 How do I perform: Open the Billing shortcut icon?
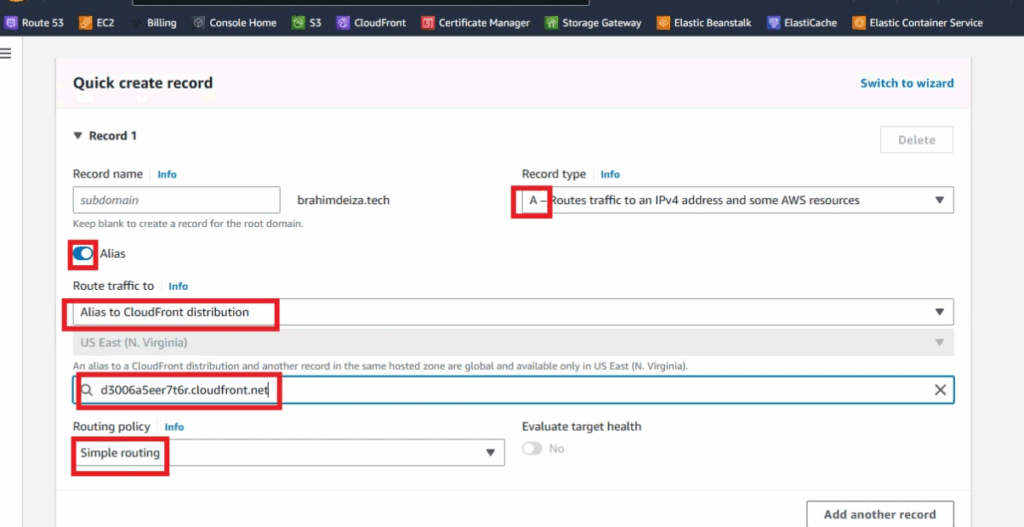pyautogui.click(x=135, y=23)
